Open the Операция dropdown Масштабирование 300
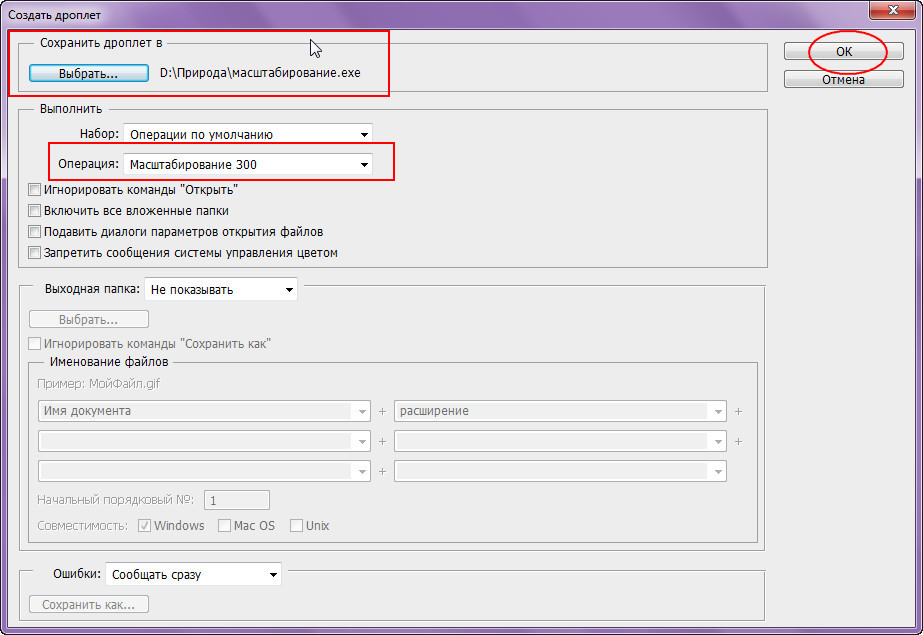The image size is (923, 635). 248,164
